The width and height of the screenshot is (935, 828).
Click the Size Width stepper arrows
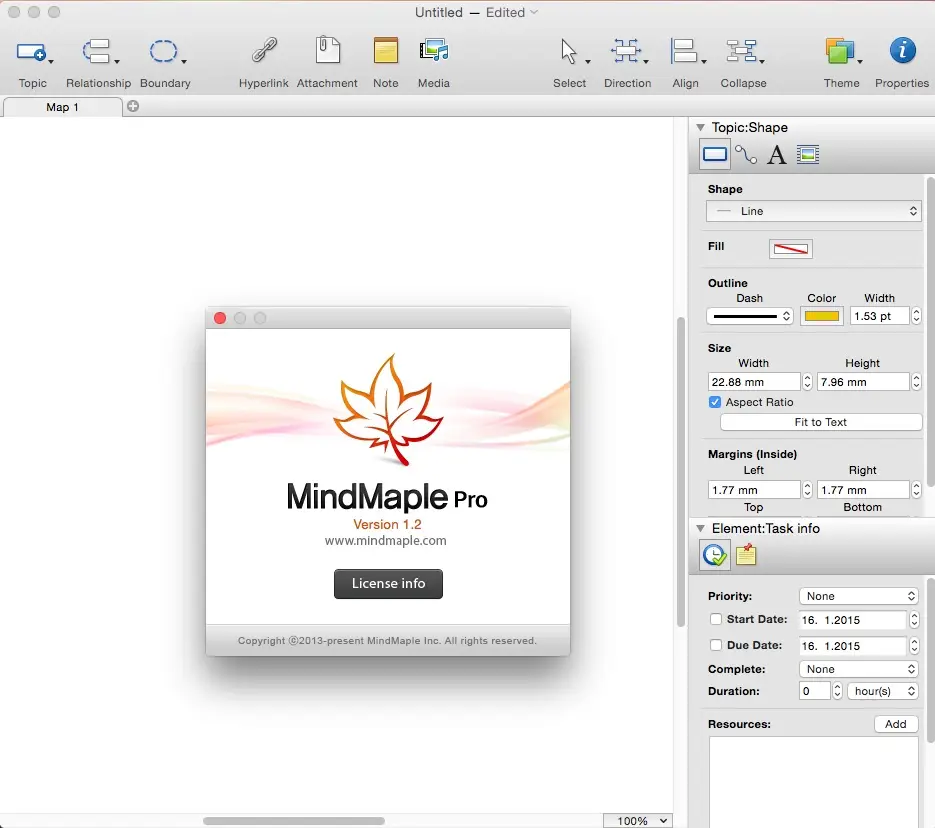[807, 382]
